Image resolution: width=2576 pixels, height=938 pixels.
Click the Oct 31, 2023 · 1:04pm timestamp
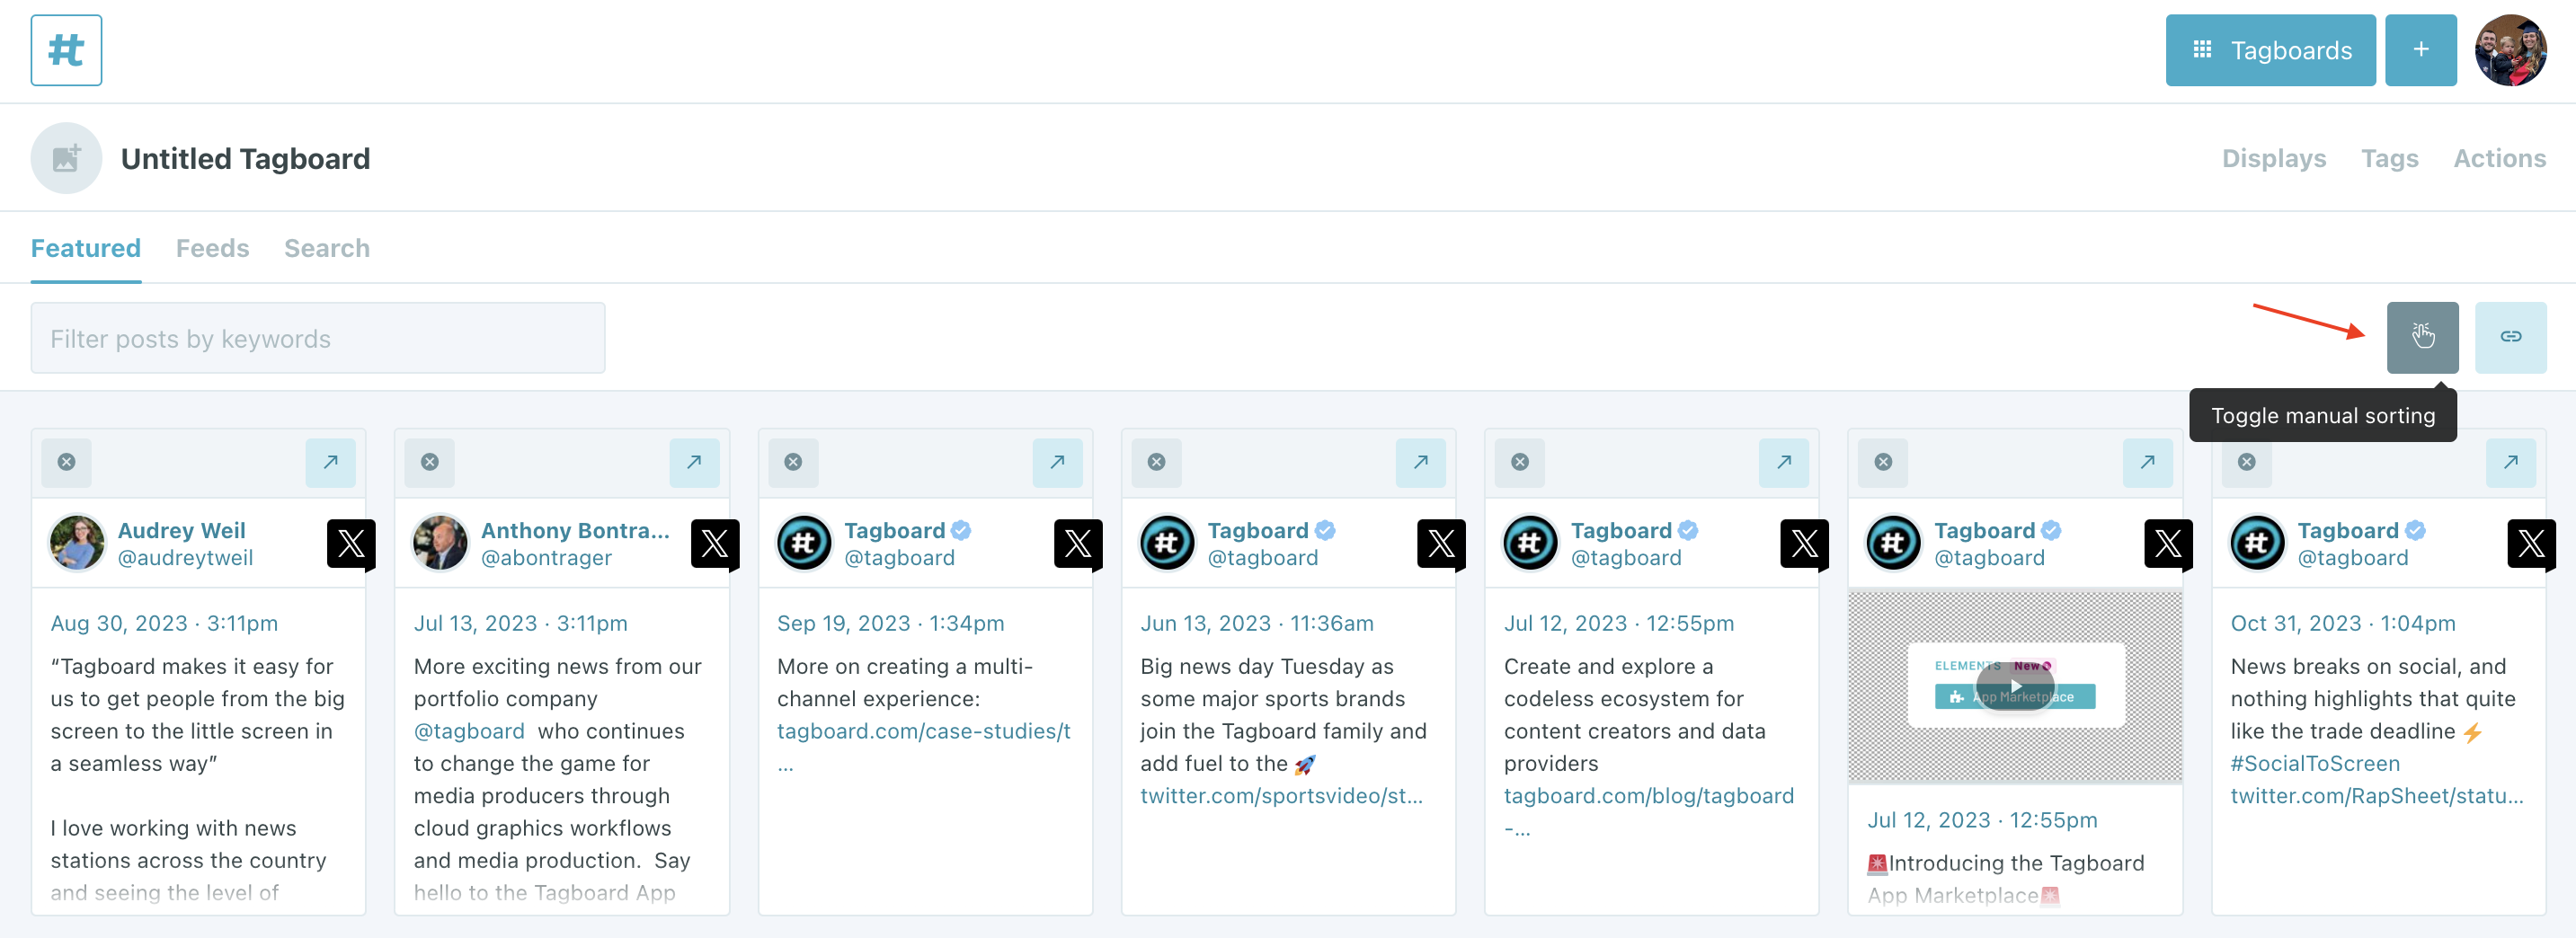click(x=2343, y=623)
